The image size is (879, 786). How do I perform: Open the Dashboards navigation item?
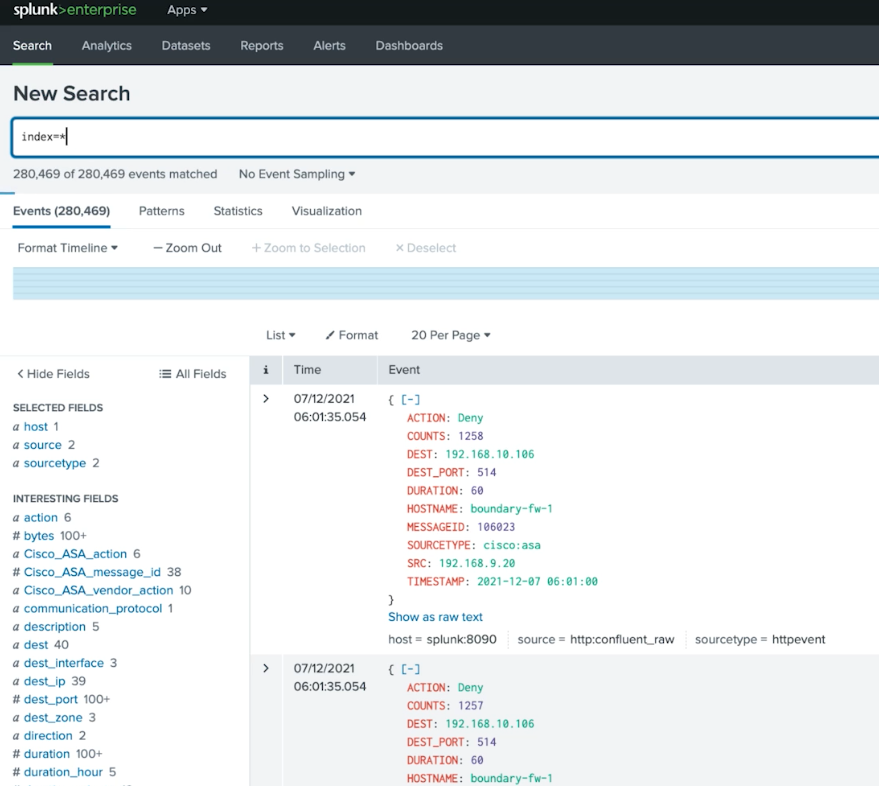409,46
